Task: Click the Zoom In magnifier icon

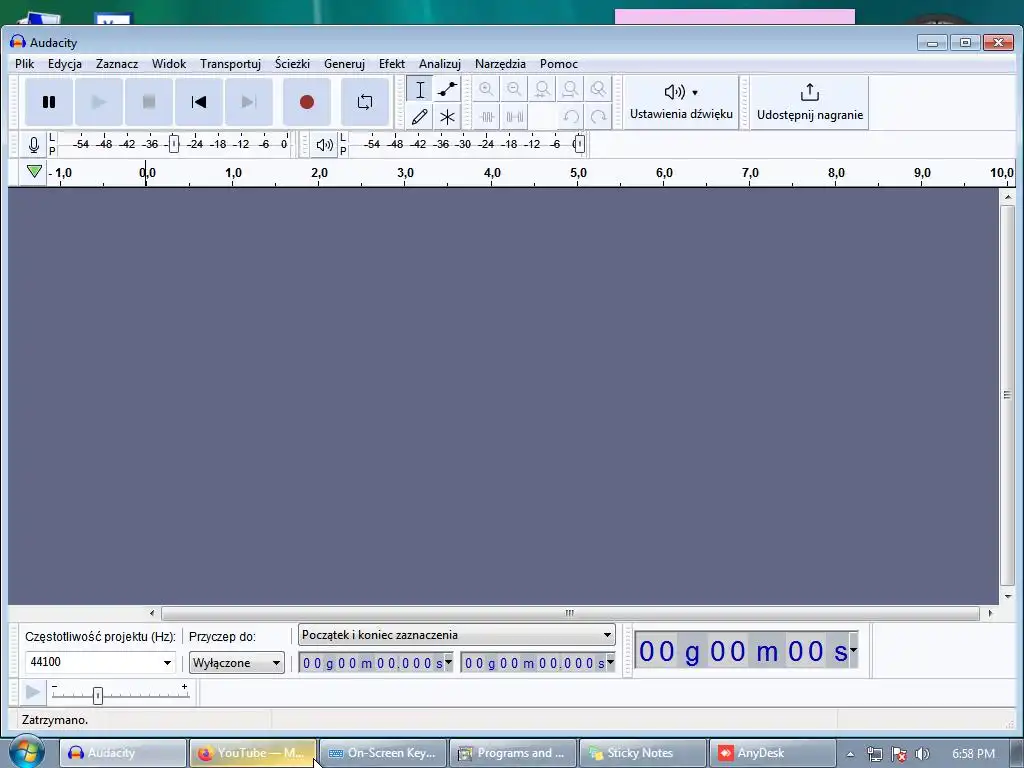Action: (x=487, y=89)
